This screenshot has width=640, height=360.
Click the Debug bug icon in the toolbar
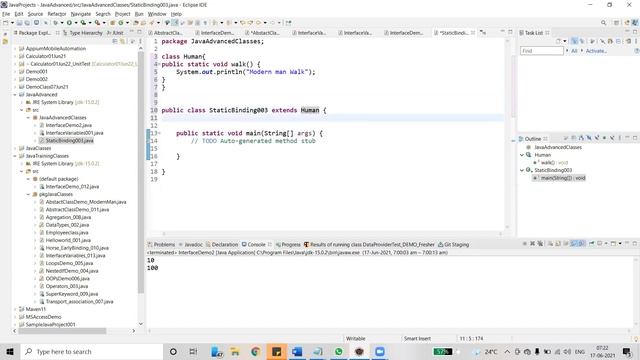[x=55, y=22]
